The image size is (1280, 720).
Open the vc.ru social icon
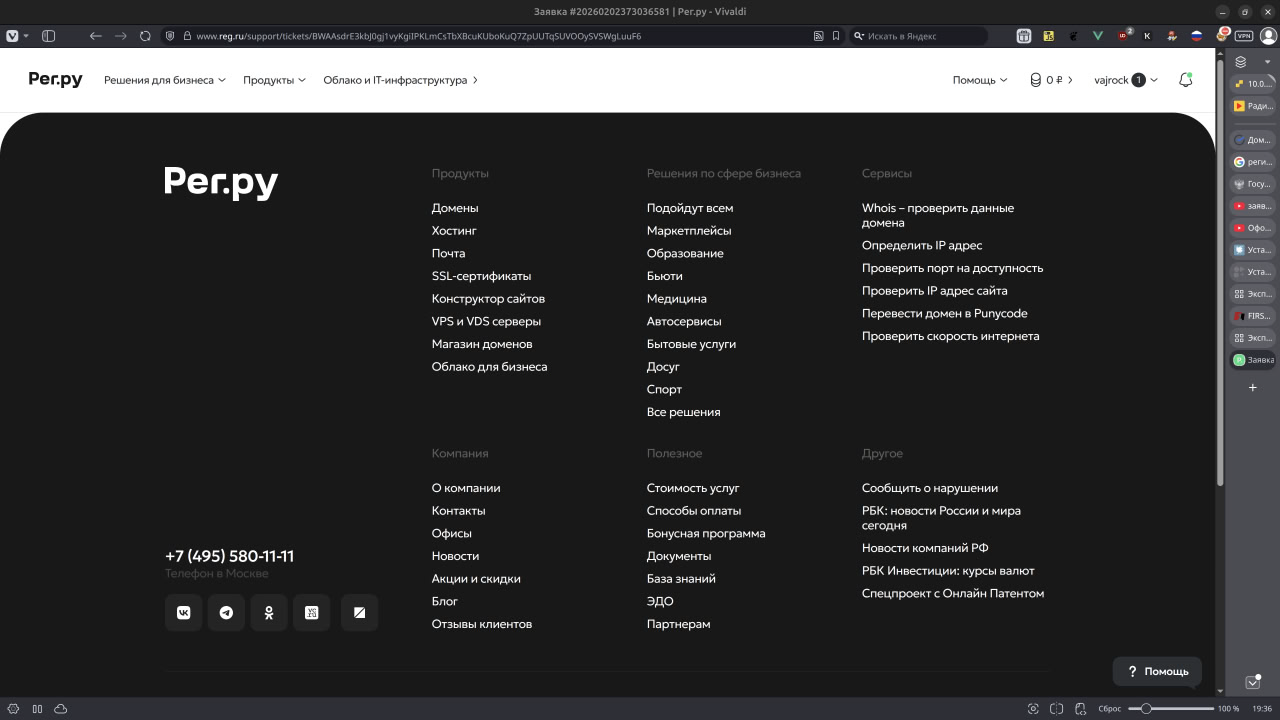(311, 612)
